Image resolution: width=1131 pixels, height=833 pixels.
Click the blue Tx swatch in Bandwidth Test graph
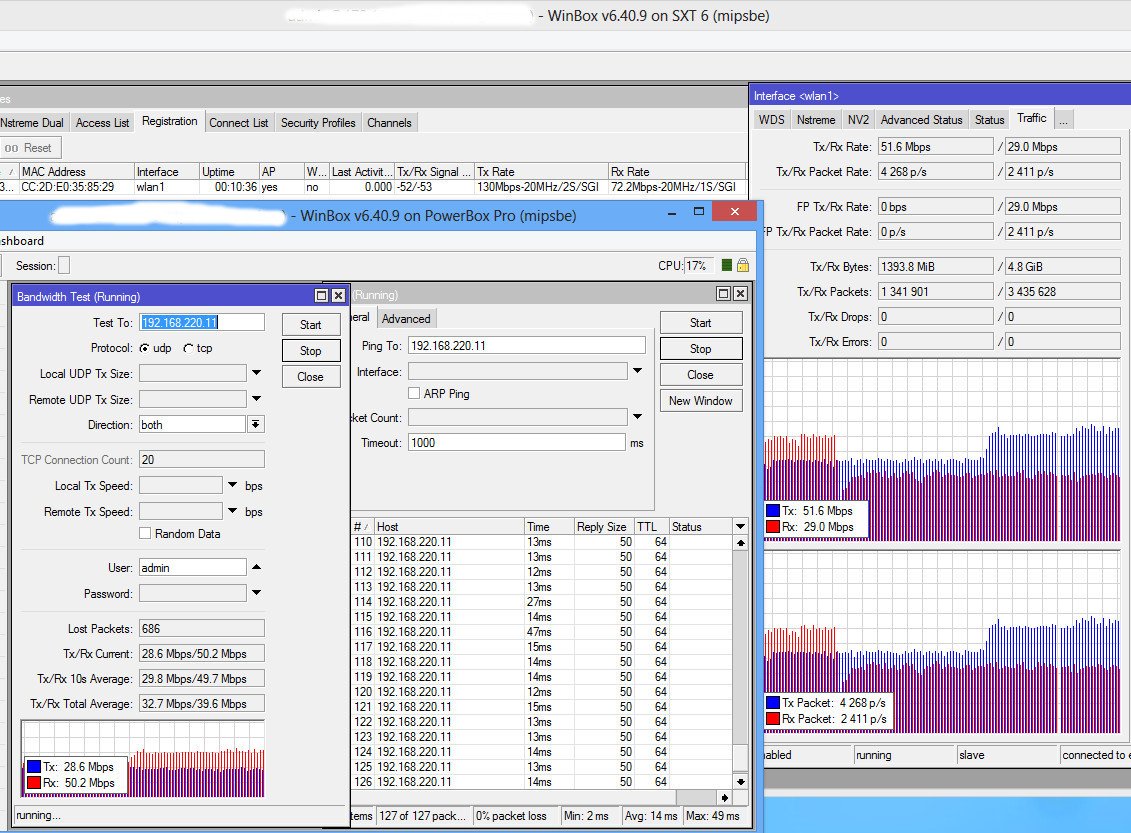pyautogui.click(x=33, y=767)
